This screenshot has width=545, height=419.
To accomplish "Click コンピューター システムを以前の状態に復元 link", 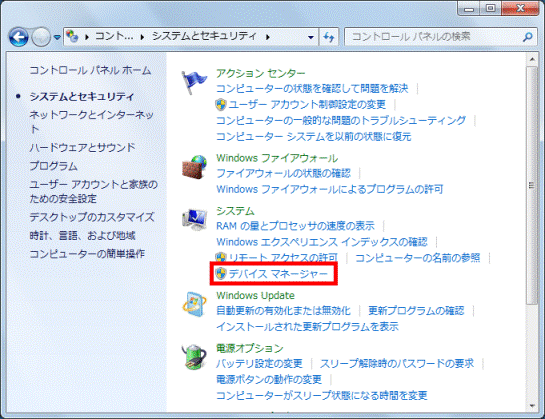I will (x=314, y=136).
